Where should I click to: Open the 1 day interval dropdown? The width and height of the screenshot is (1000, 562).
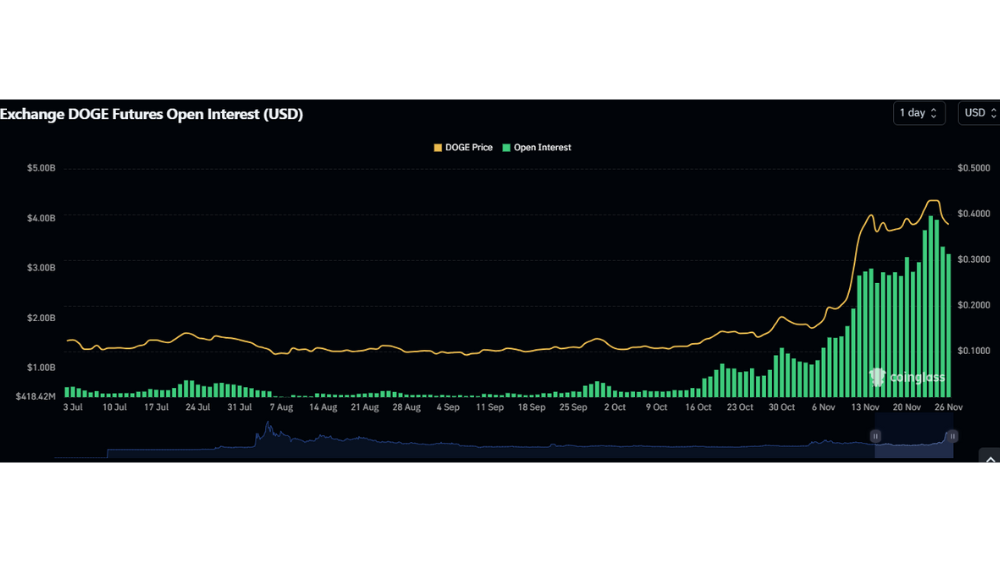pyautogui.click(x=918, y=113)
